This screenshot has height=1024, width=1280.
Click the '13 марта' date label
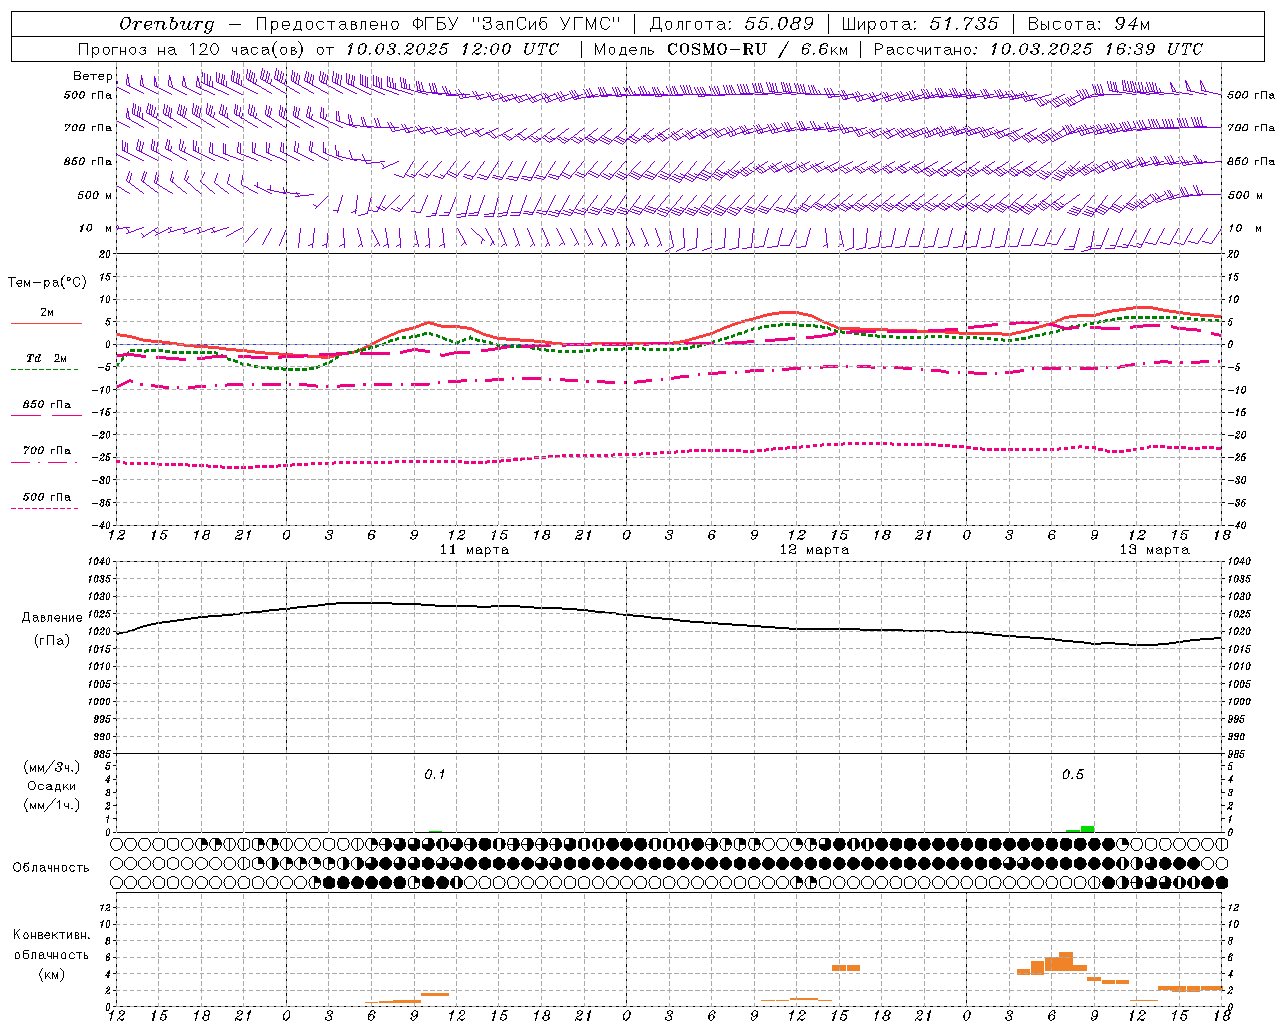pos(1154,550)
